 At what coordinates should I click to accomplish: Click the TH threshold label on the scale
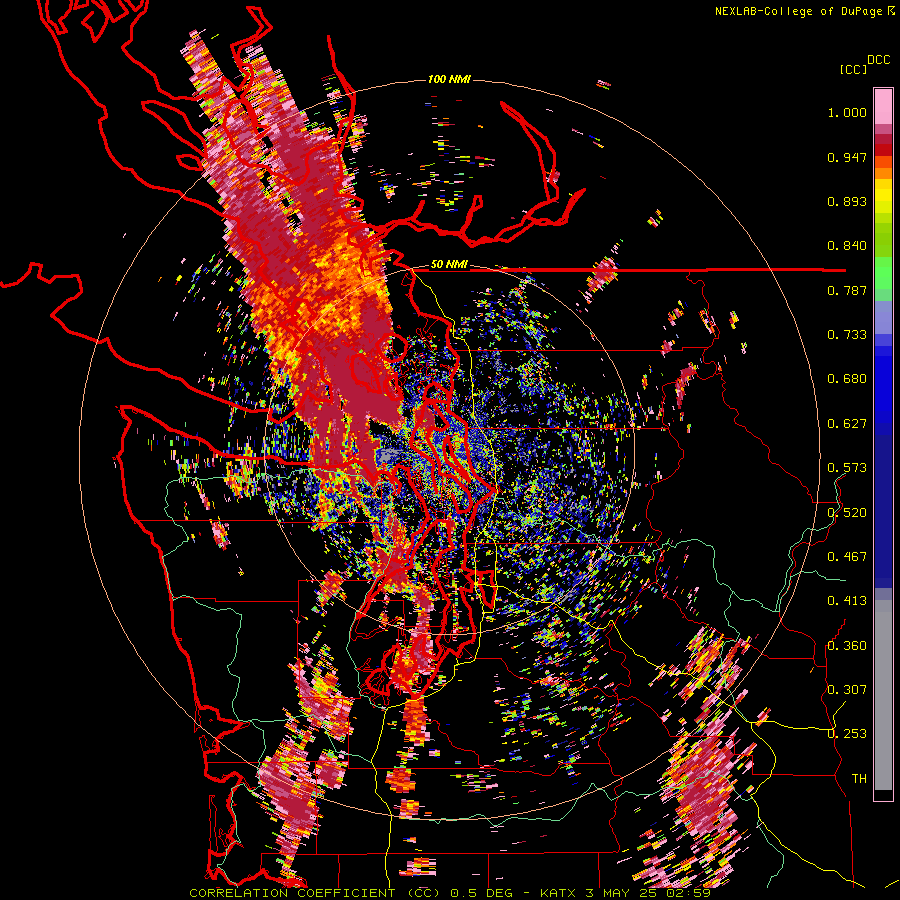coord(859,778)
